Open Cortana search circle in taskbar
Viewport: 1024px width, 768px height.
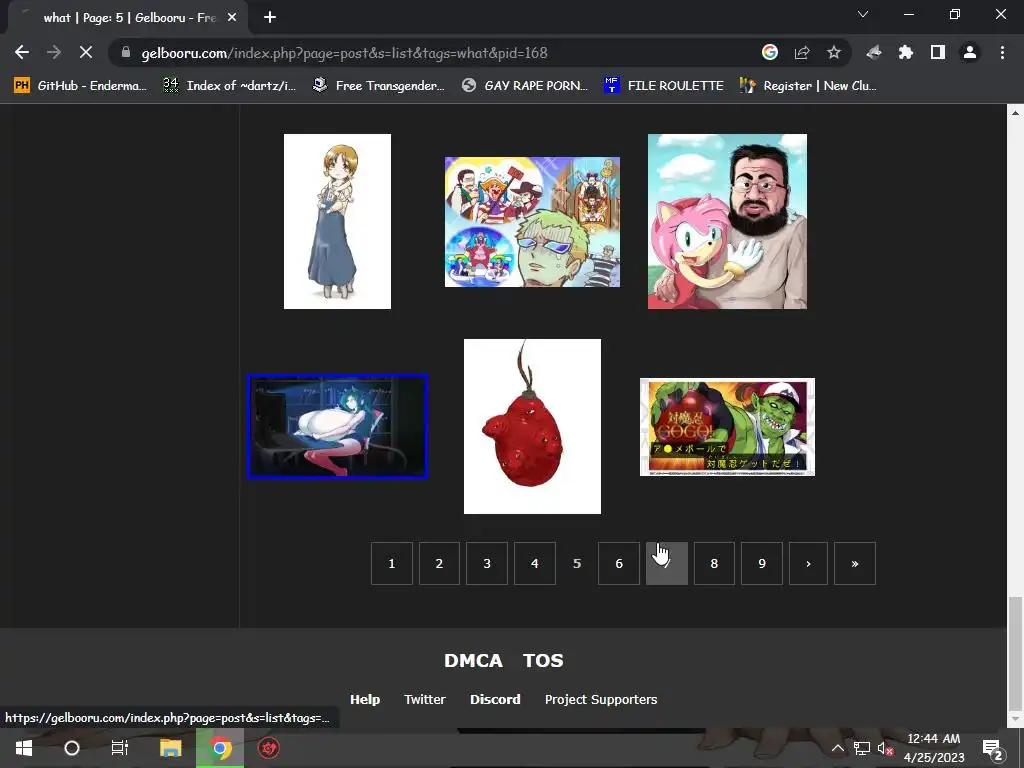coord(72,748)
